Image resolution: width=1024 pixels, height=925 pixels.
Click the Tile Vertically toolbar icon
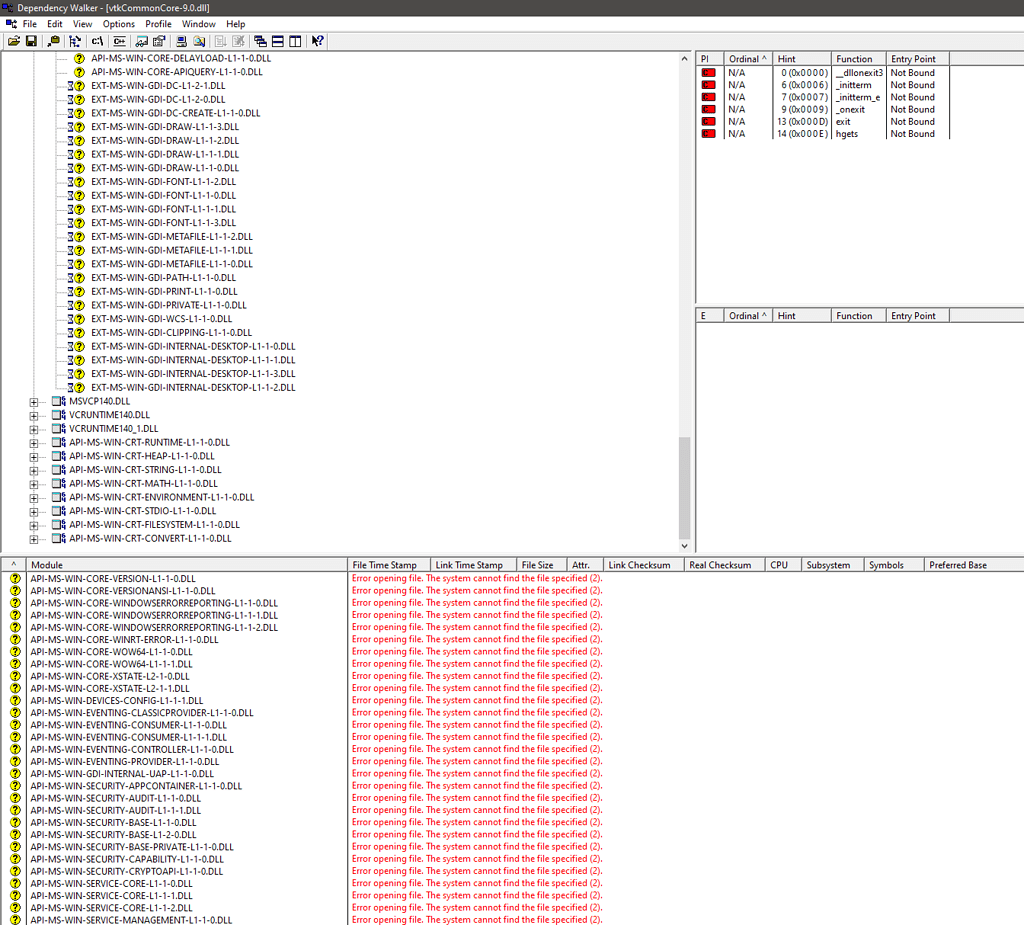[x=295, y=41]
